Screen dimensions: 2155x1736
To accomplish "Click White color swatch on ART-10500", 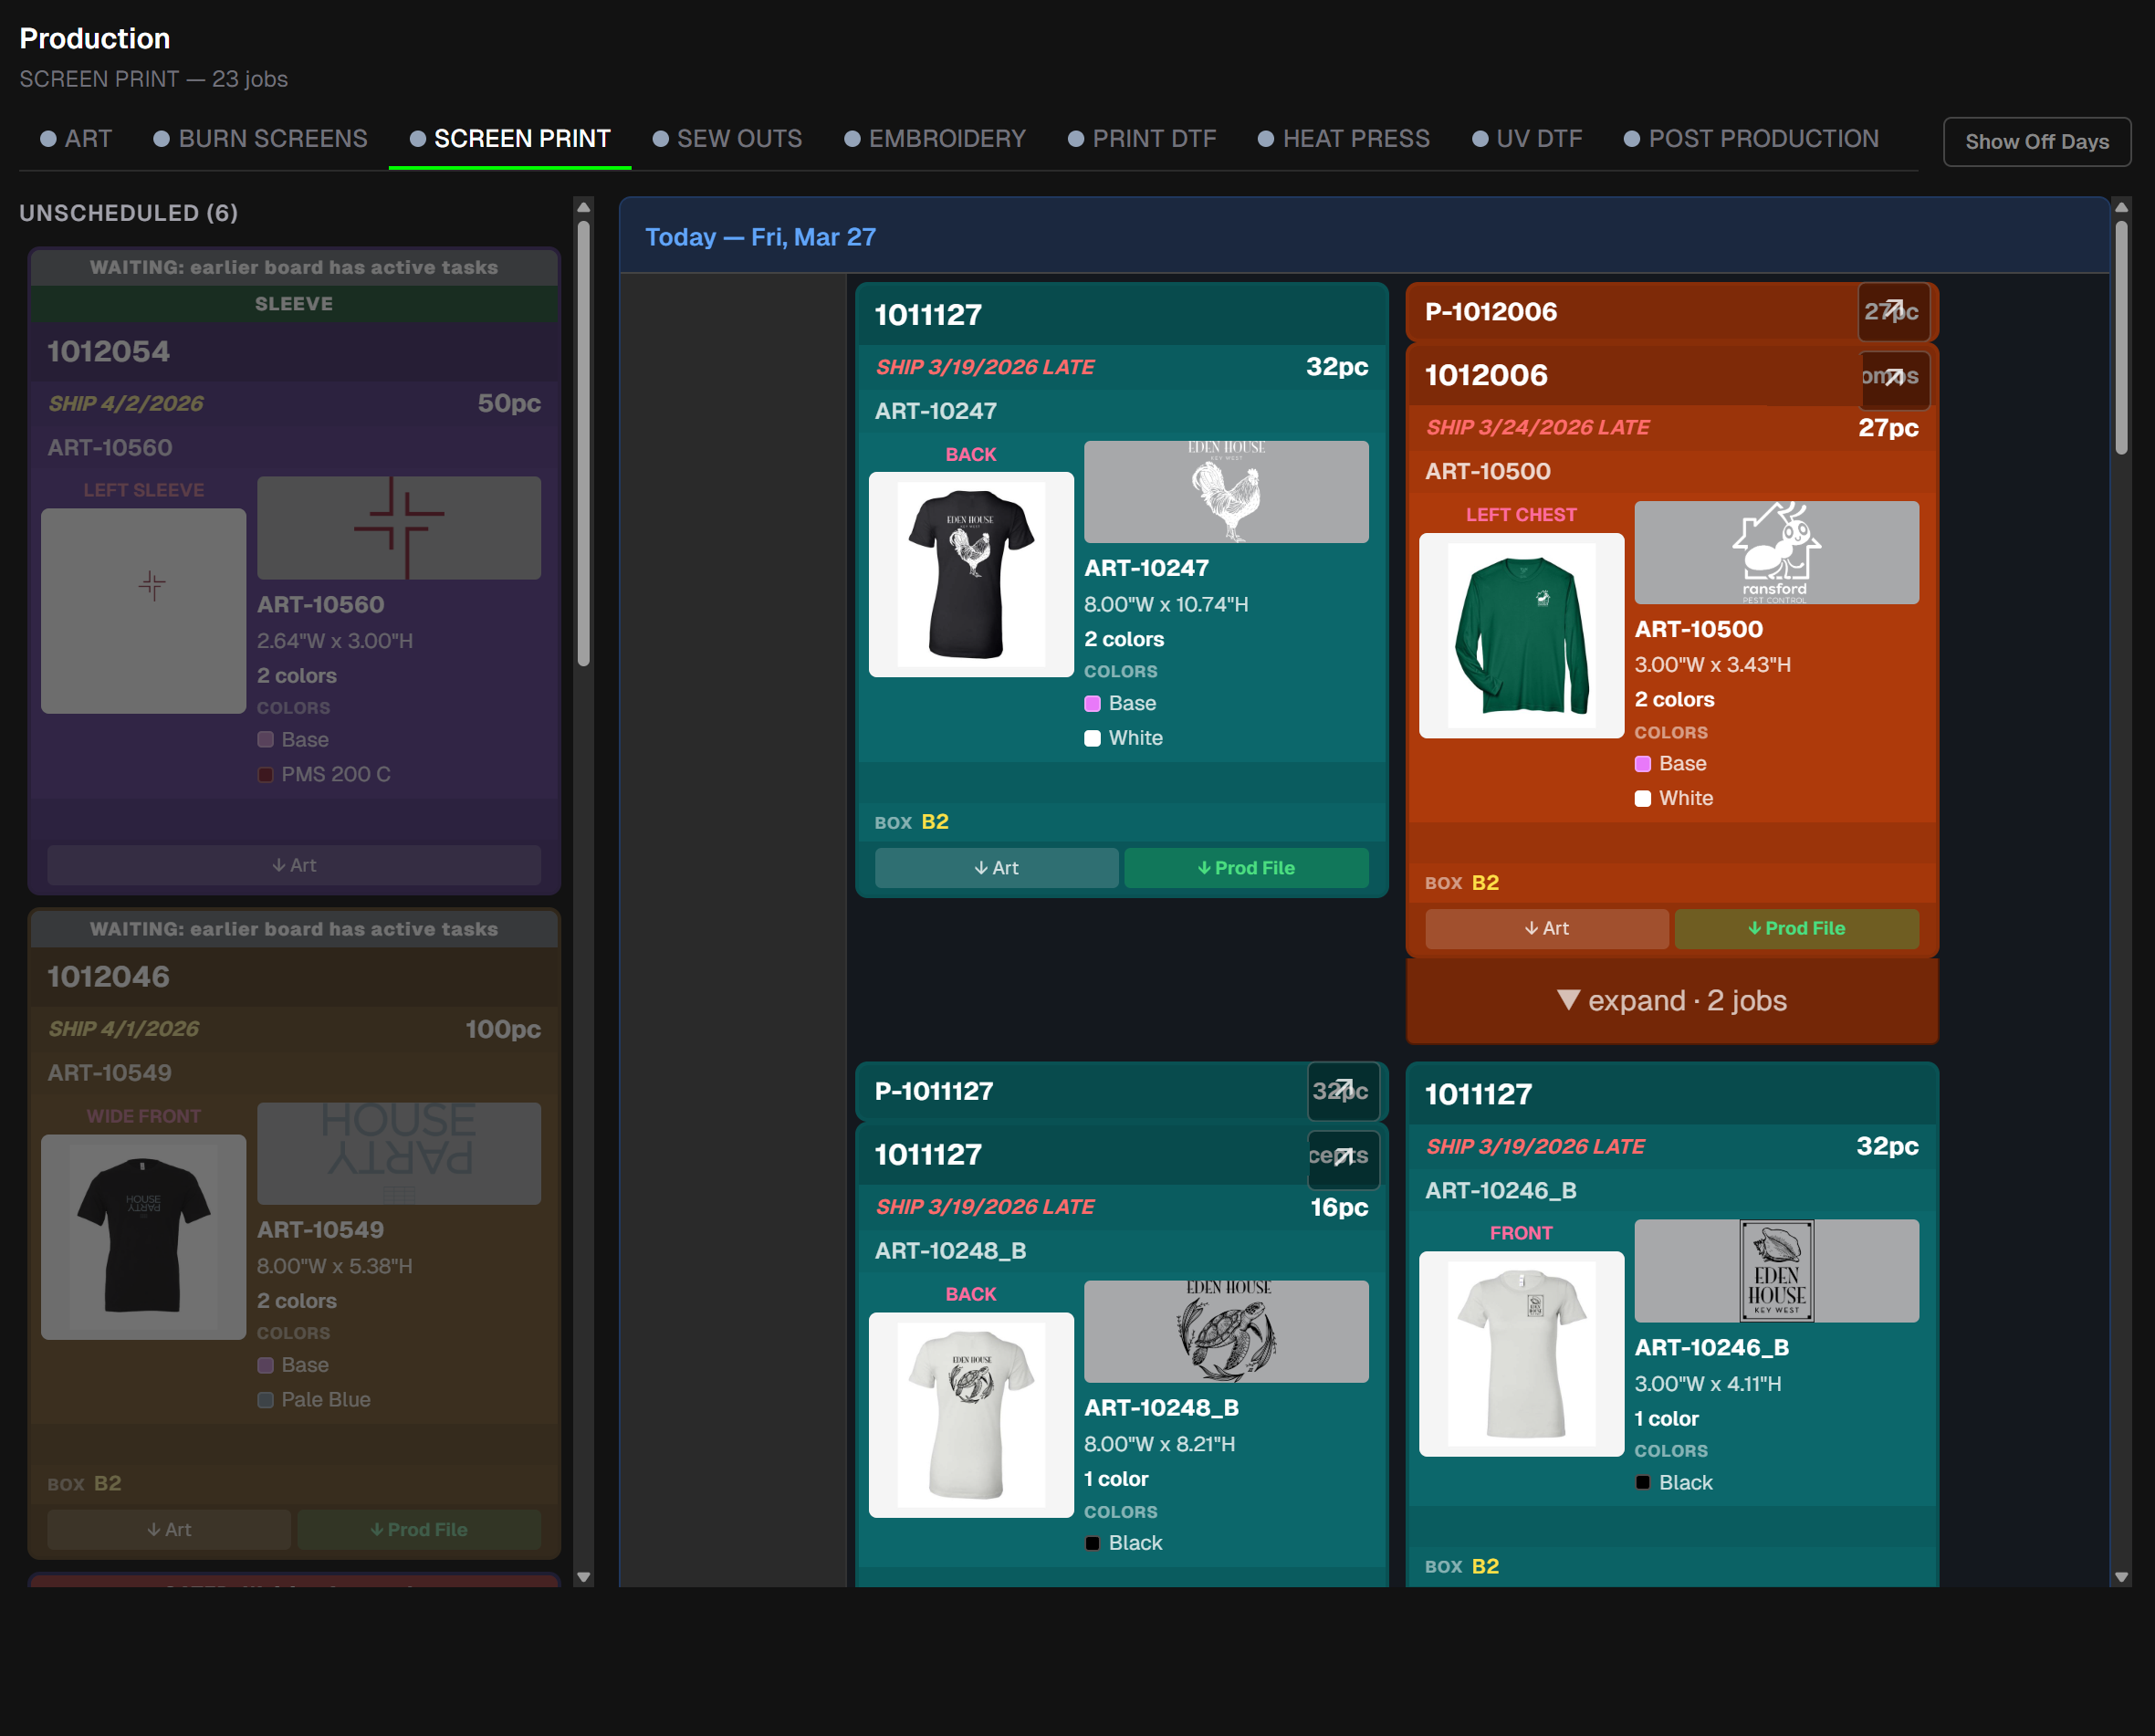I will [1642, 799].
